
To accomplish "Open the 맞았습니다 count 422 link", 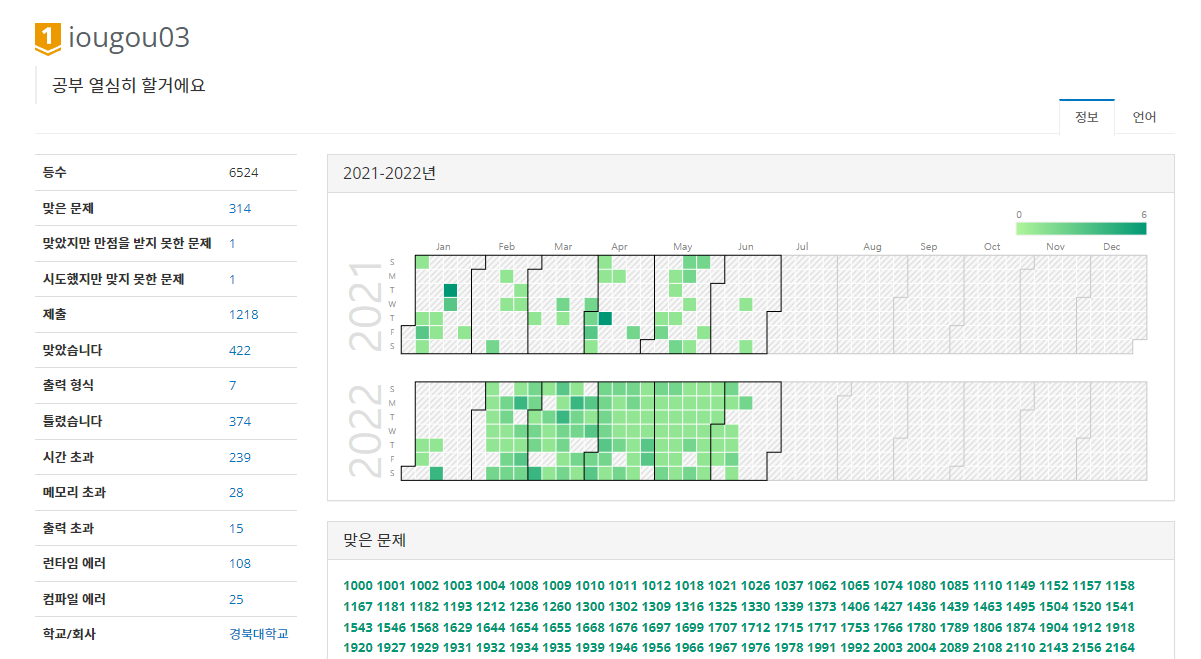I will coord(240,351).
